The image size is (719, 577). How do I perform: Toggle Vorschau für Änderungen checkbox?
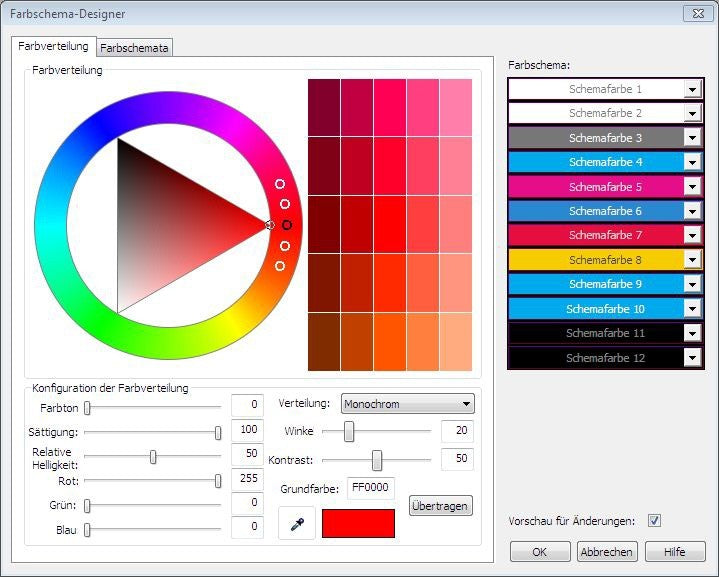click(x=654, y=521)
